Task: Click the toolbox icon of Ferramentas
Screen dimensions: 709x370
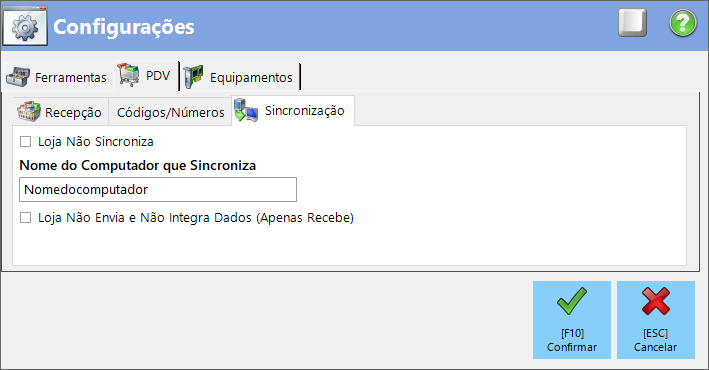Action: point(18,76)
